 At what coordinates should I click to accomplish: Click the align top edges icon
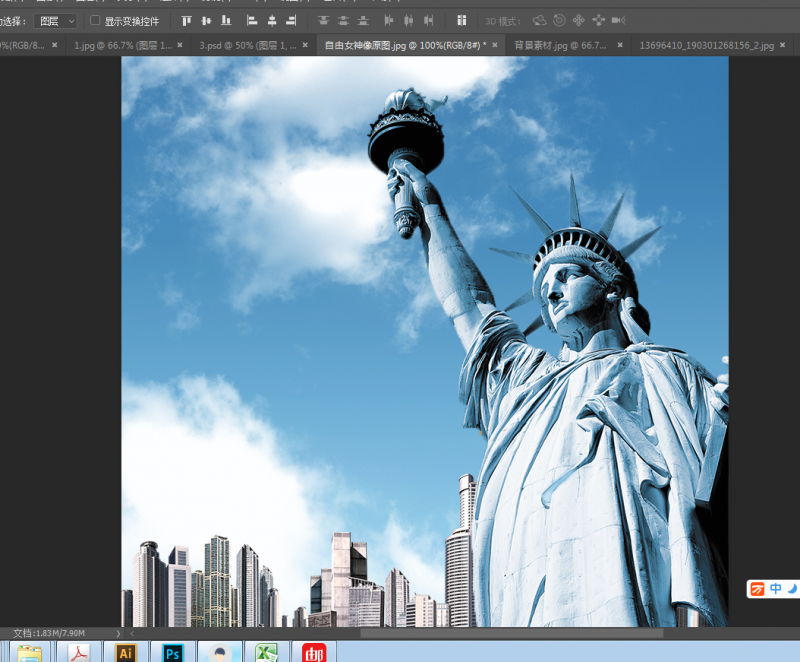[186, 20]
